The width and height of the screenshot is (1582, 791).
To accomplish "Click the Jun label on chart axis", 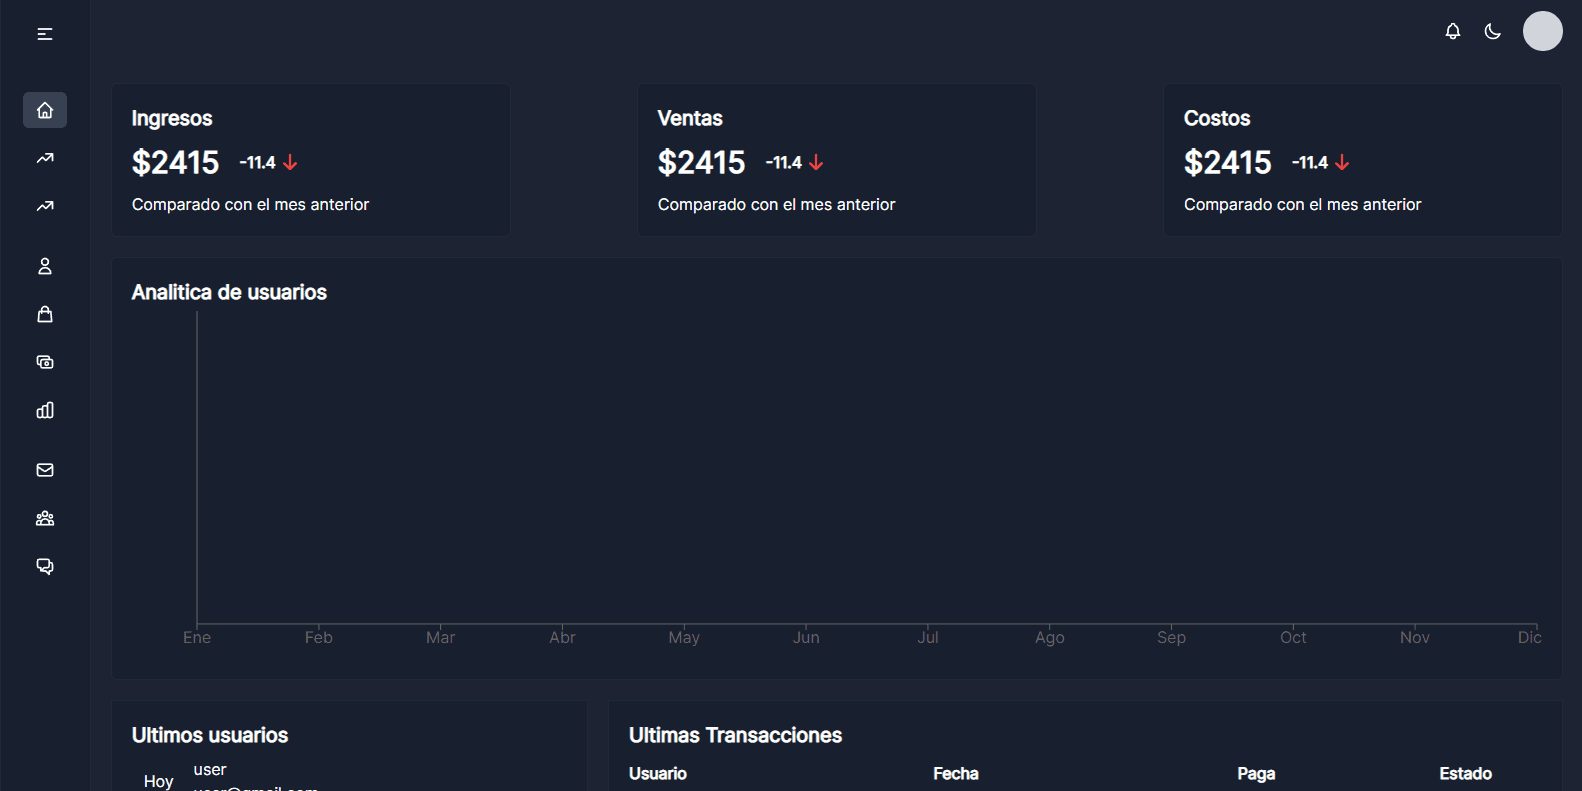I will click(806, 637).
